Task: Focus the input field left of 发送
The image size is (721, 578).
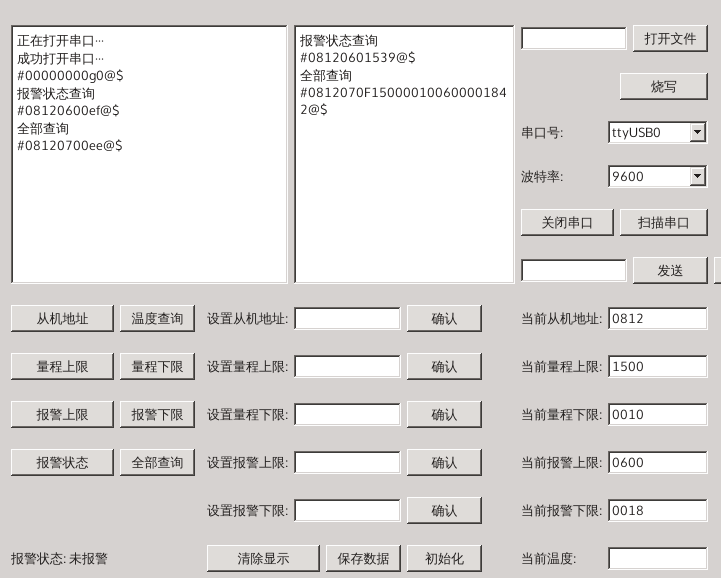Action: point(573,270)
